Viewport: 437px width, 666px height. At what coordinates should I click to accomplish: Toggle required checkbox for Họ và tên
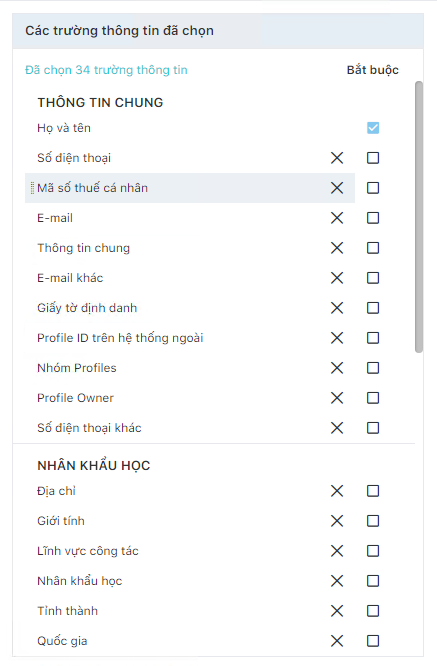coord(373,128)
